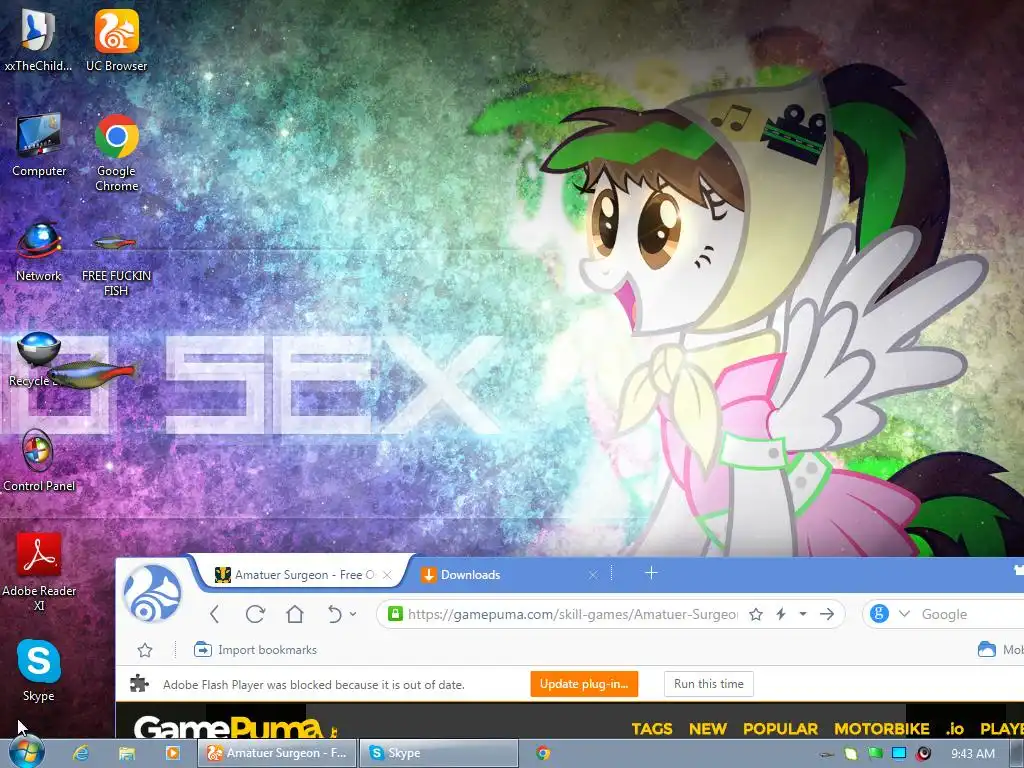
Task: Click the gamepuma.com URL address field
Action: (x=573, y=614)
